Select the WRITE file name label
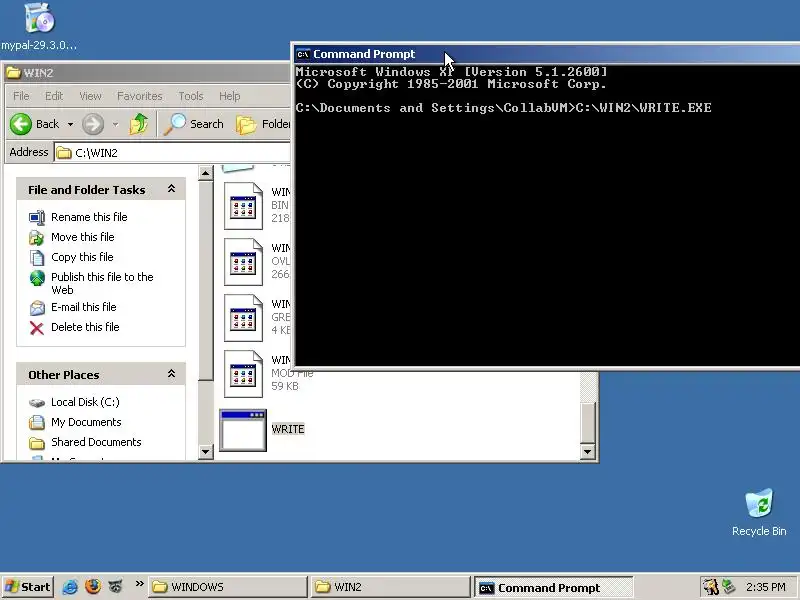The image size is (800, 600). pyautogui.click(x=288, y=429)
